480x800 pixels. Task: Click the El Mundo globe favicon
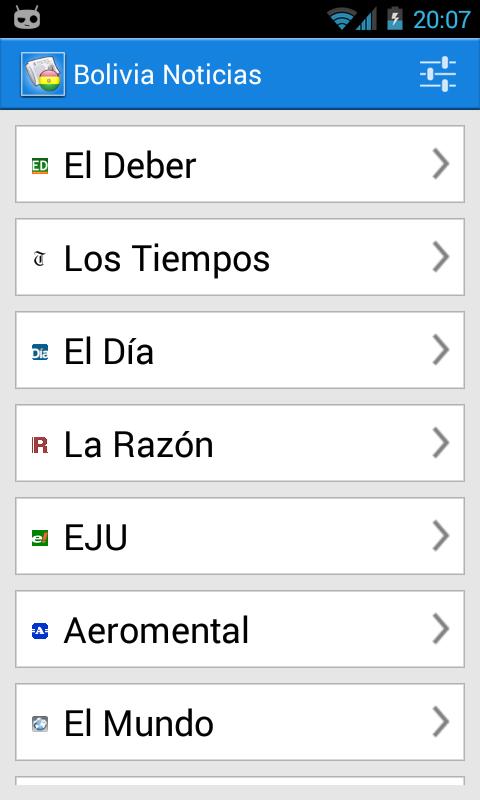point(40,723)
